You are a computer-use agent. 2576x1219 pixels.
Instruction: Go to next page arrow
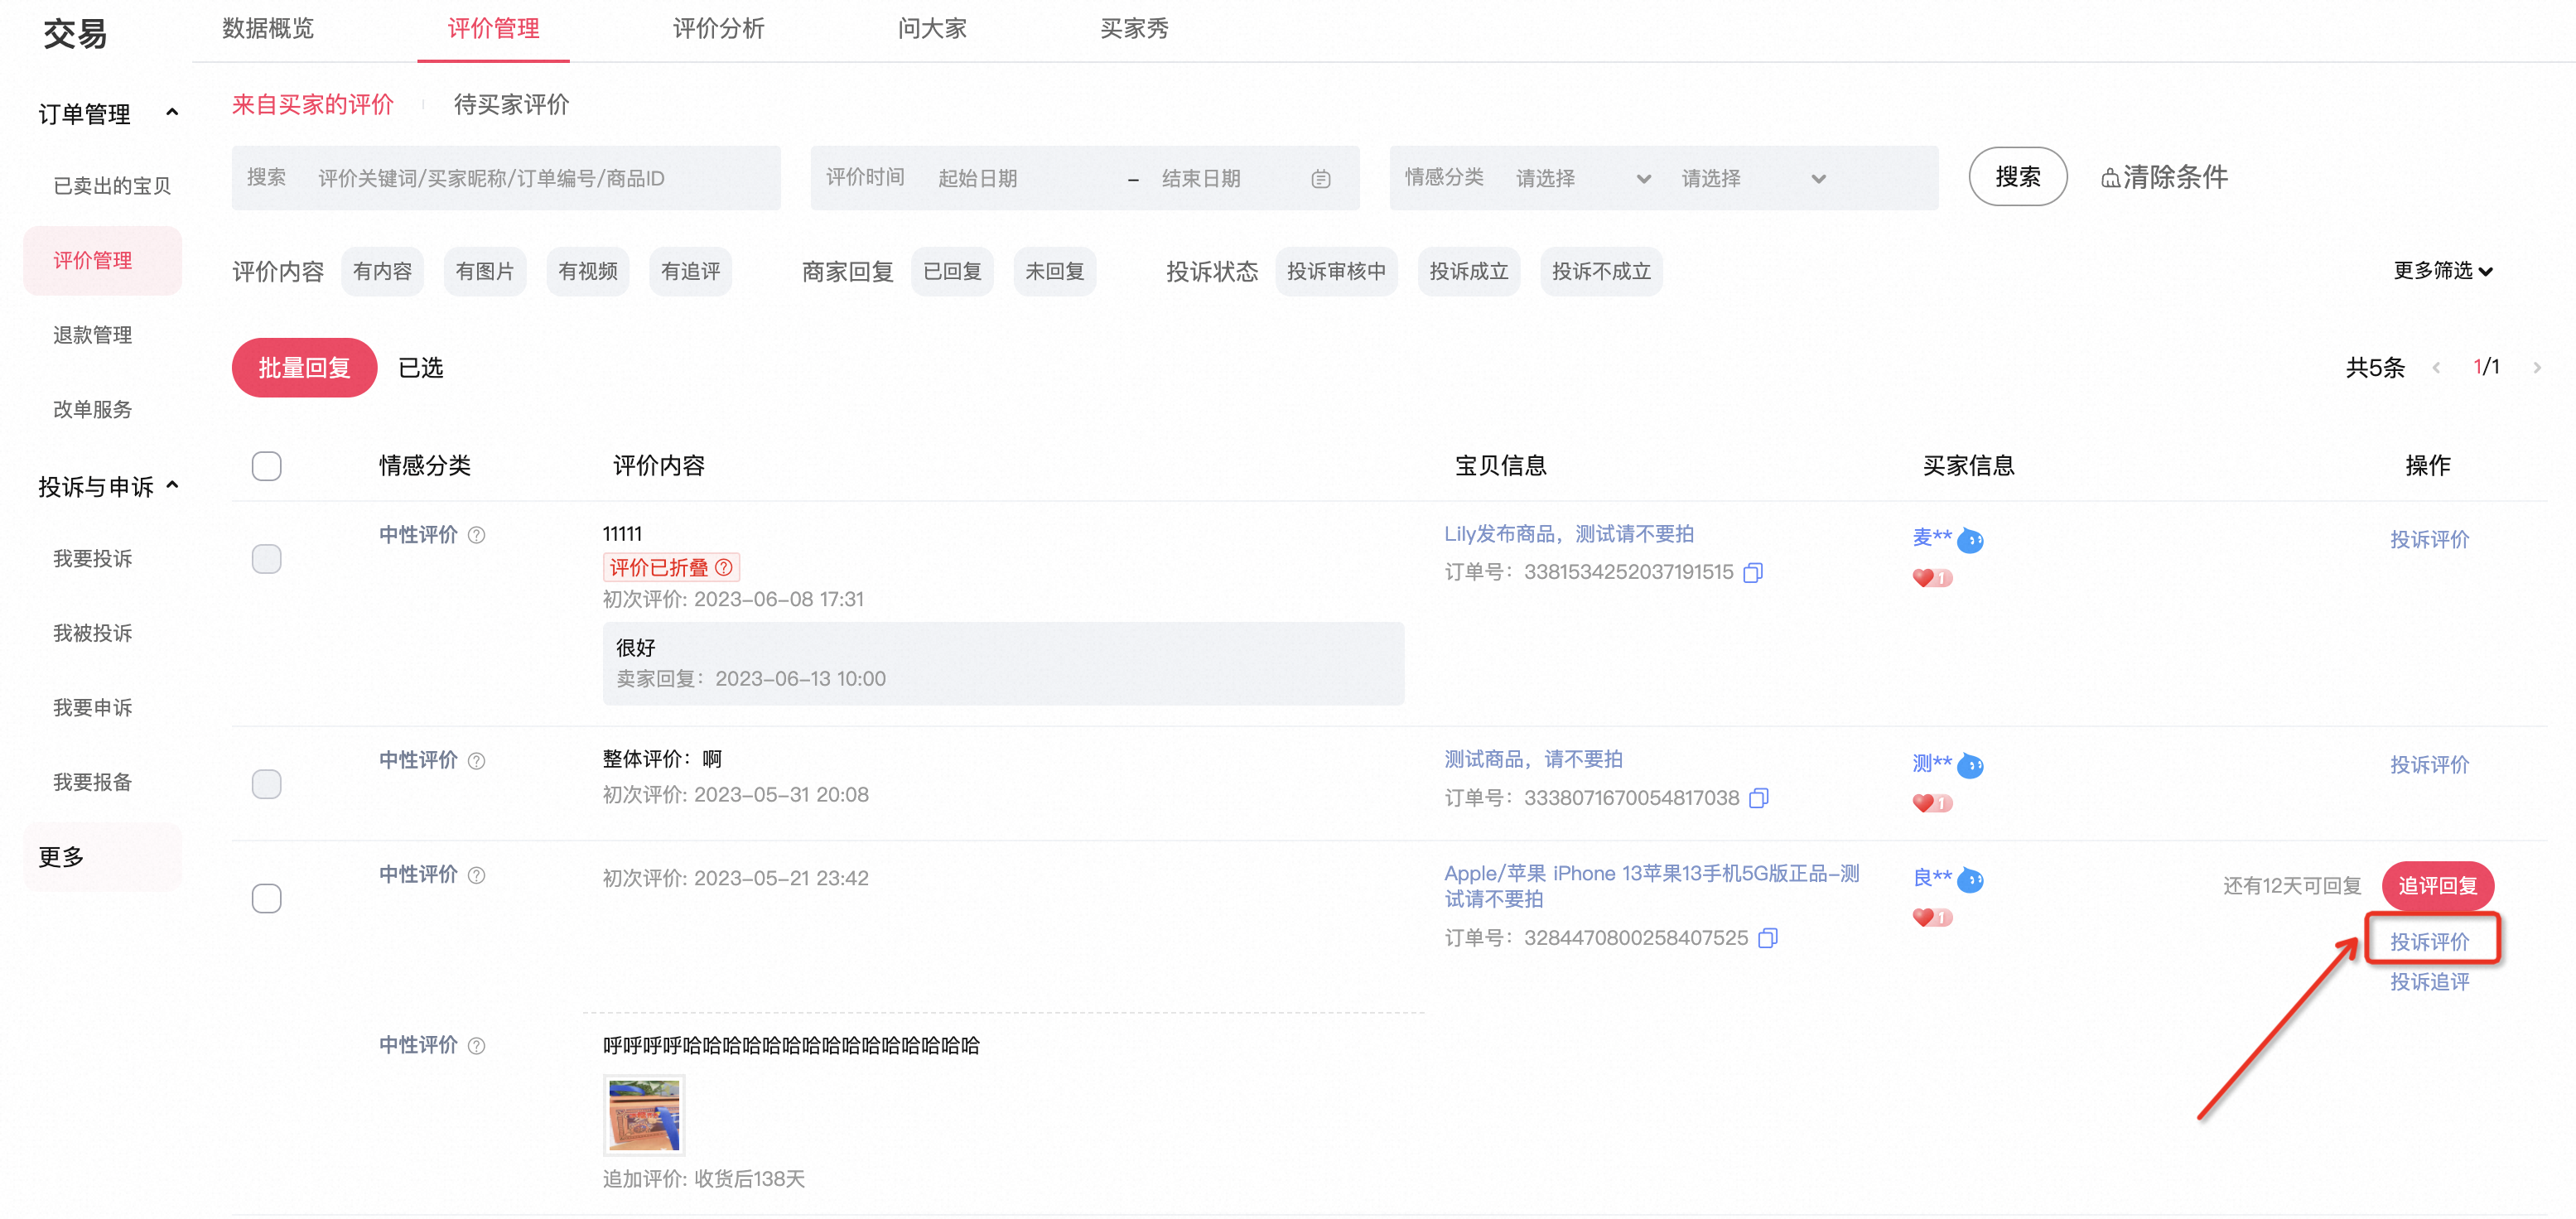2537,368
